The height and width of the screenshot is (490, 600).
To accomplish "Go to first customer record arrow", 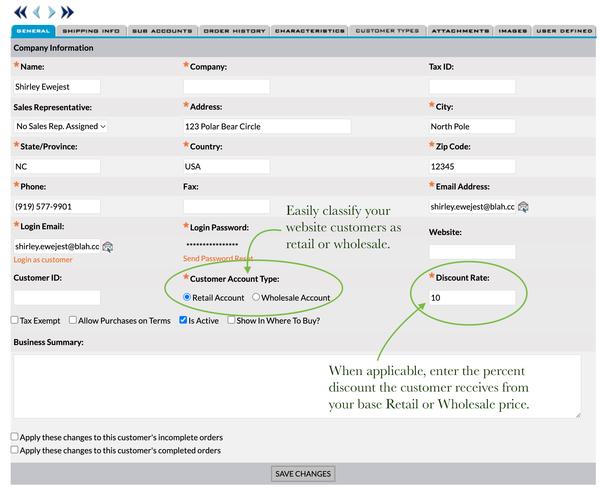I will [x=22, y=12].
